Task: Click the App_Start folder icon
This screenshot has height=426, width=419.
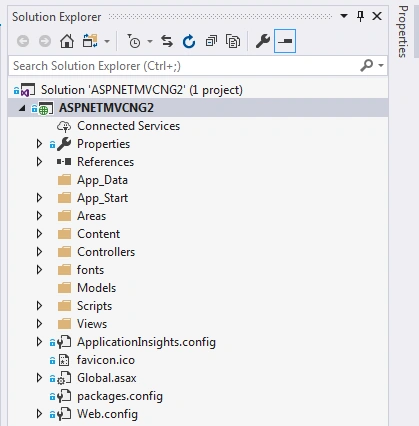Action: 64,198
